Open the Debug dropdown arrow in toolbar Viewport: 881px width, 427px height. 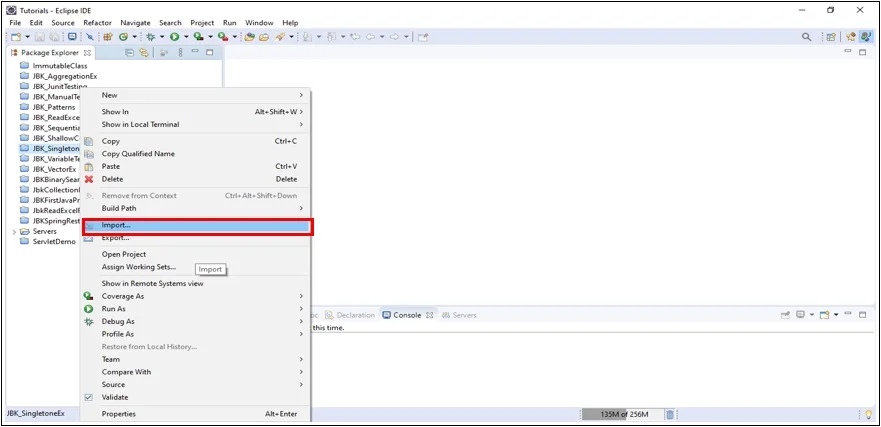(162, 37)
